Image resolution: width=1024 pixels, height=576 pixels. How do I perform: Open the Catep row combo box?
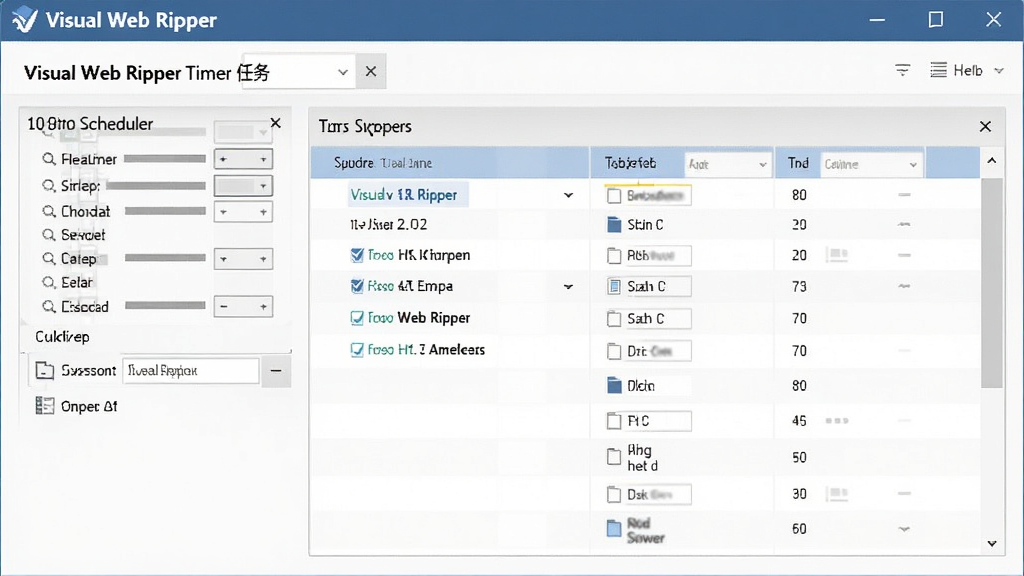click(243, 259)
